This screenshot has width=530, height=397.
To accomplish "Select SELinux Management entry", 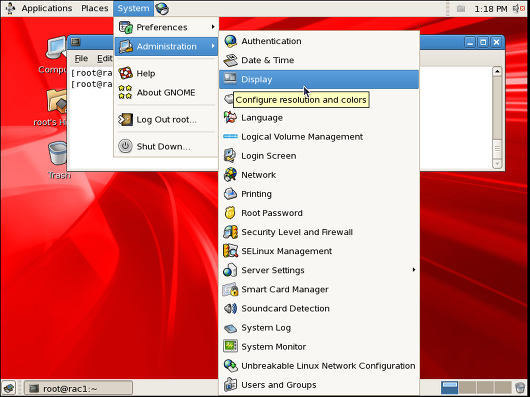I will [319, 251].
